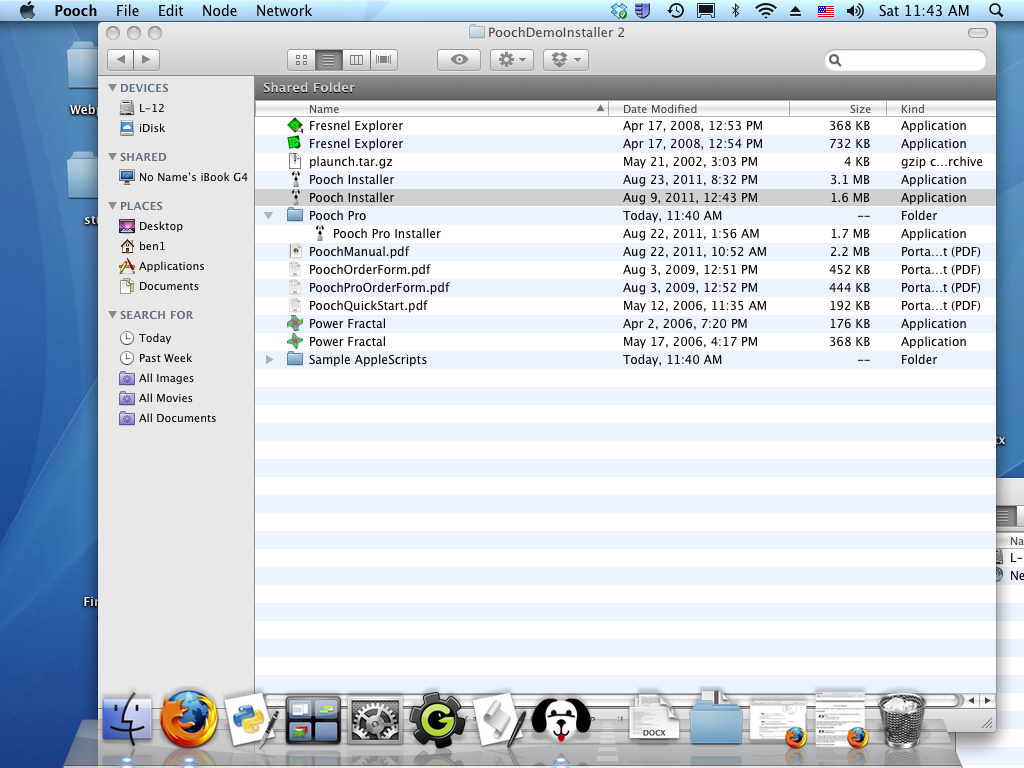Select the PoochManual.pdf file icon

[x=295, y=251]
